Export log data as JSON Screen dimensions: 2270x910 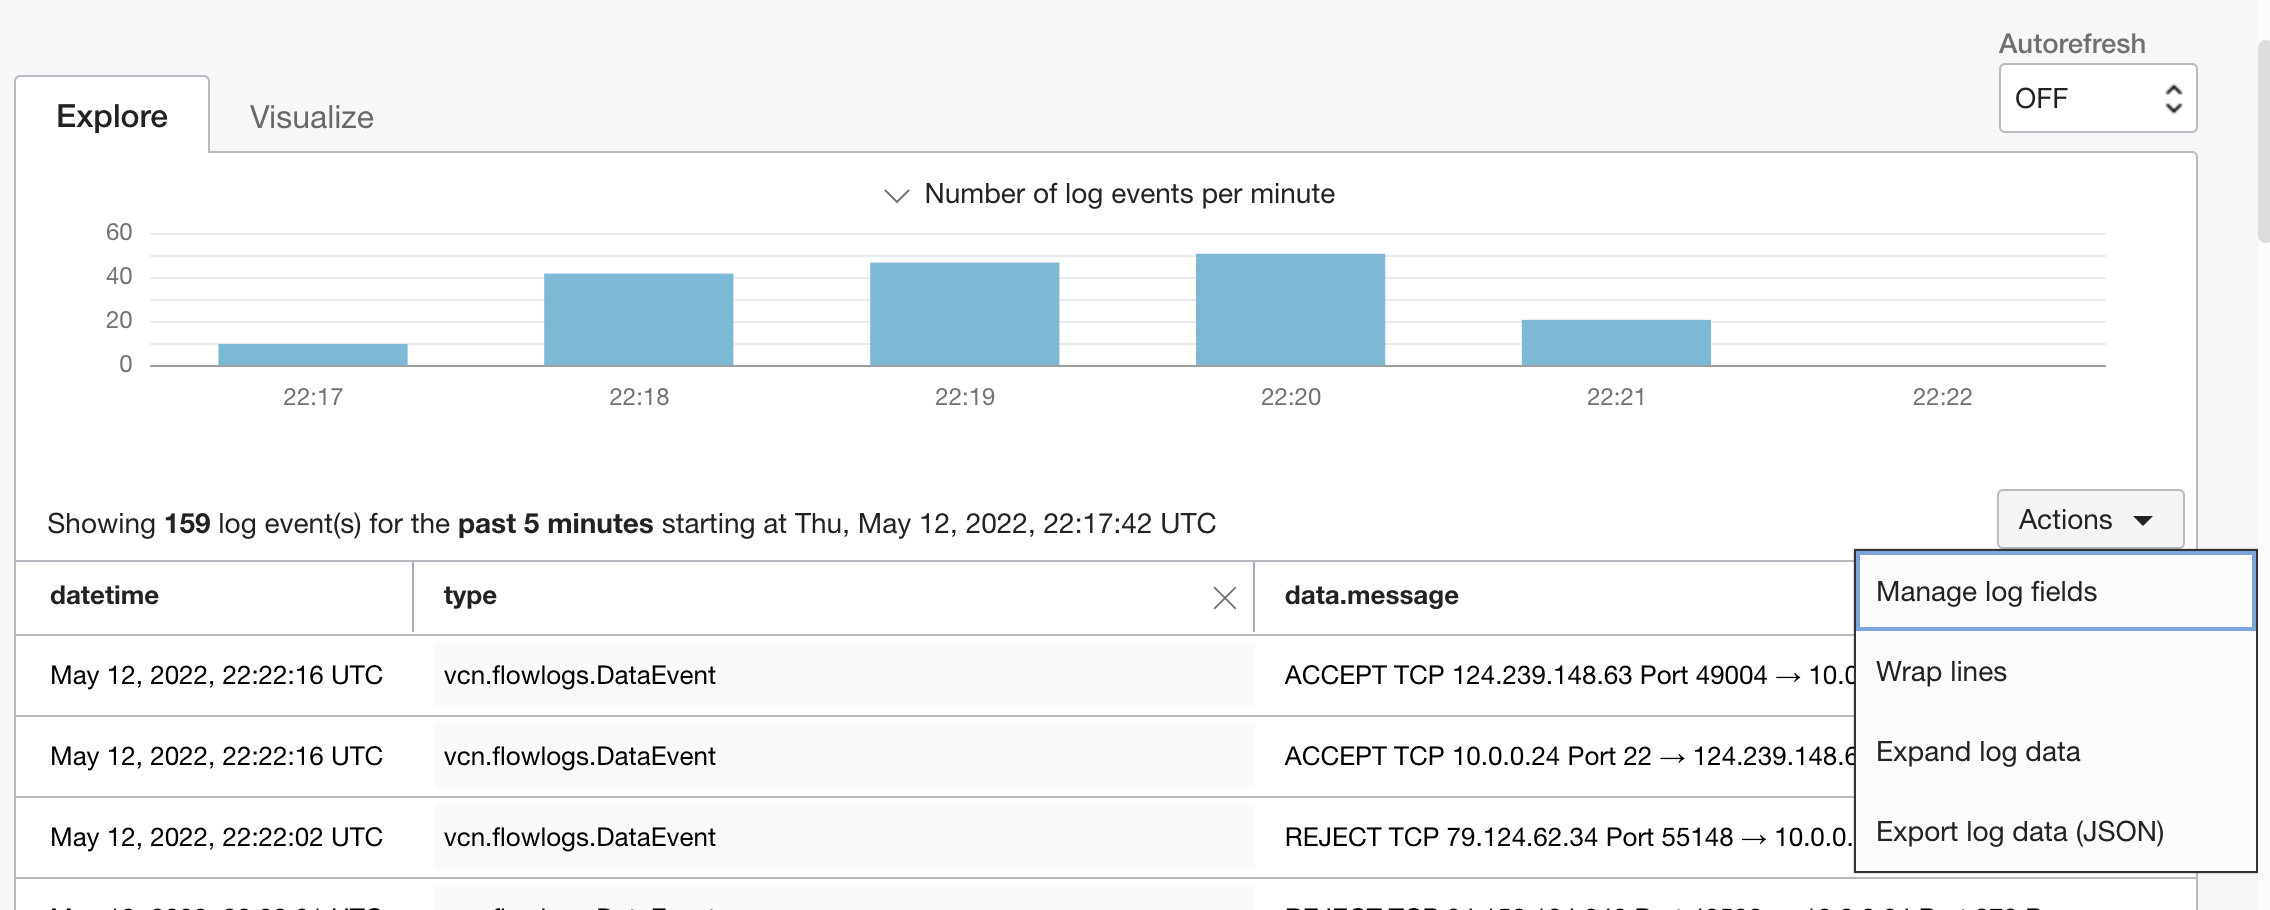pos(2019,831)
